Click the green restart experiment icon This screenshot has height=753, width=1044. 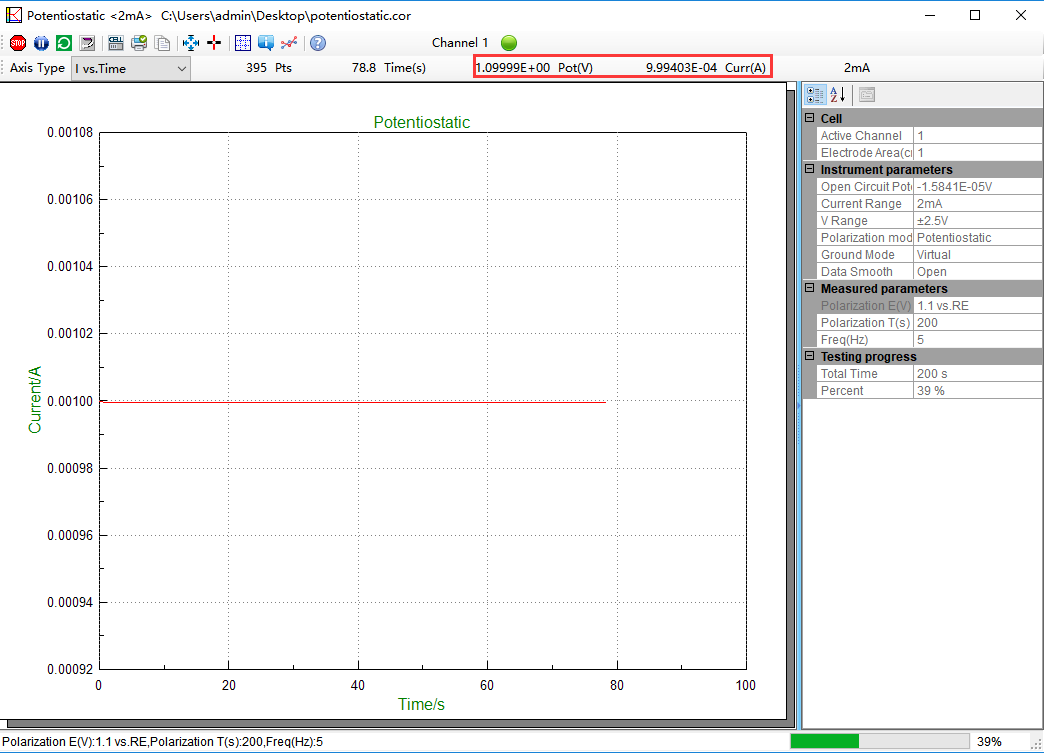click(63, 43)
